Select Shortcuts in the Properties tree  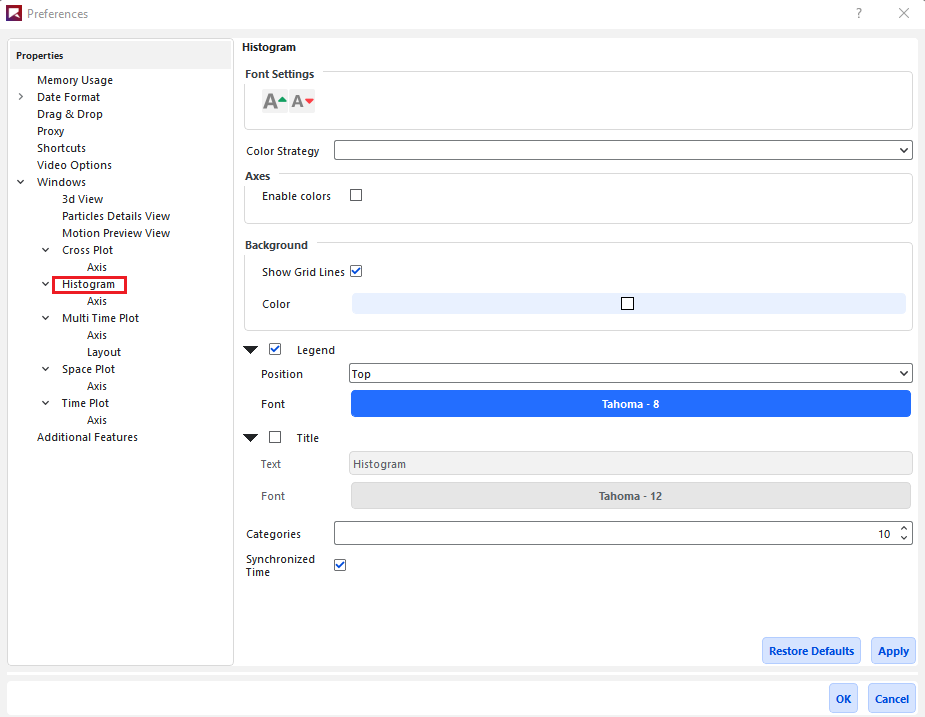click(x=61, y=147)
